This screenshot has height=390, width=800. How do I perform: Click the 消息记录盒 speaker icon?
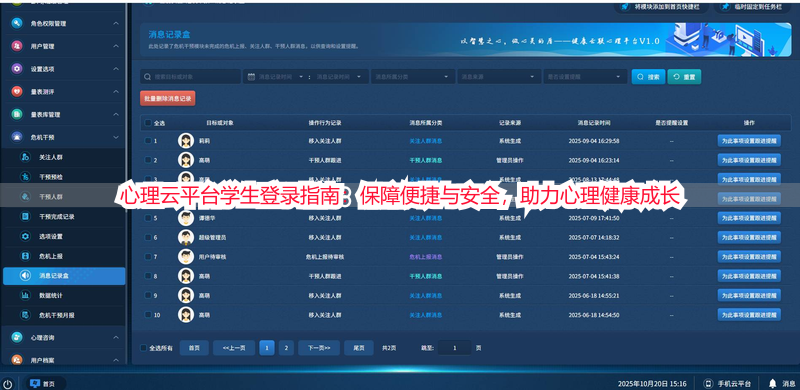coord(25,276)
